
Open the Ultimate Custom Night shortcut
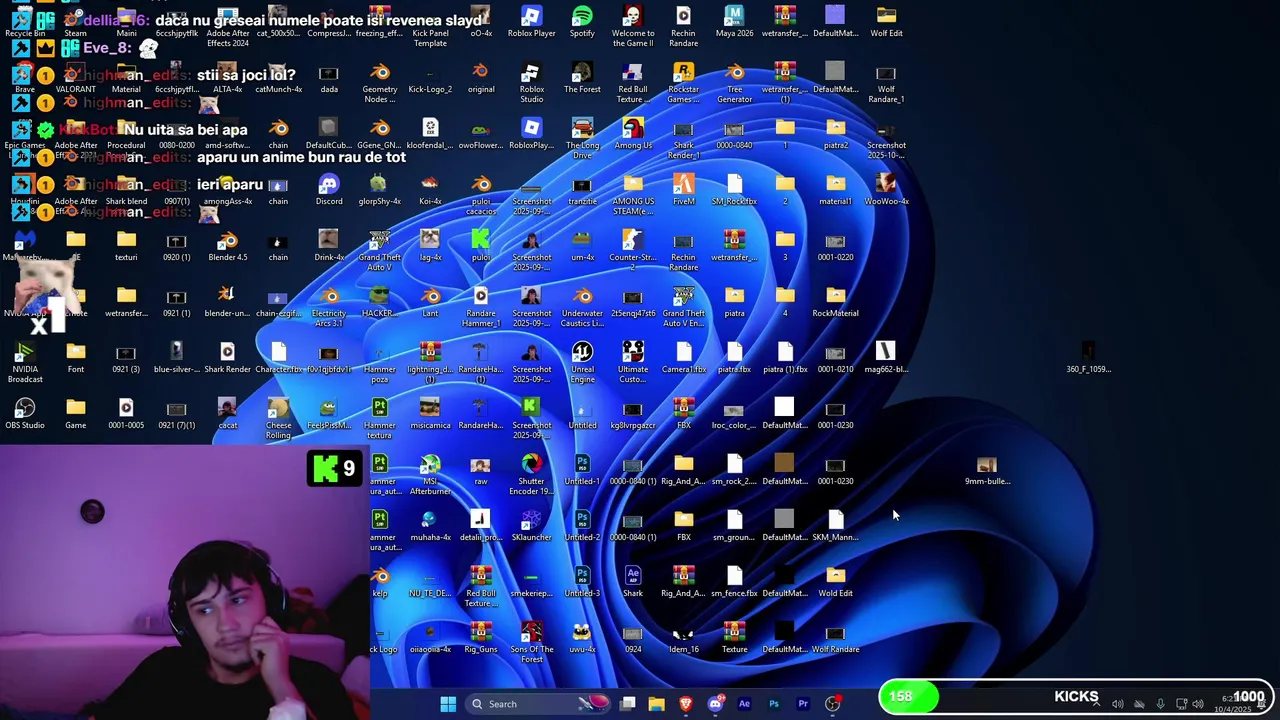pos(633,362)
